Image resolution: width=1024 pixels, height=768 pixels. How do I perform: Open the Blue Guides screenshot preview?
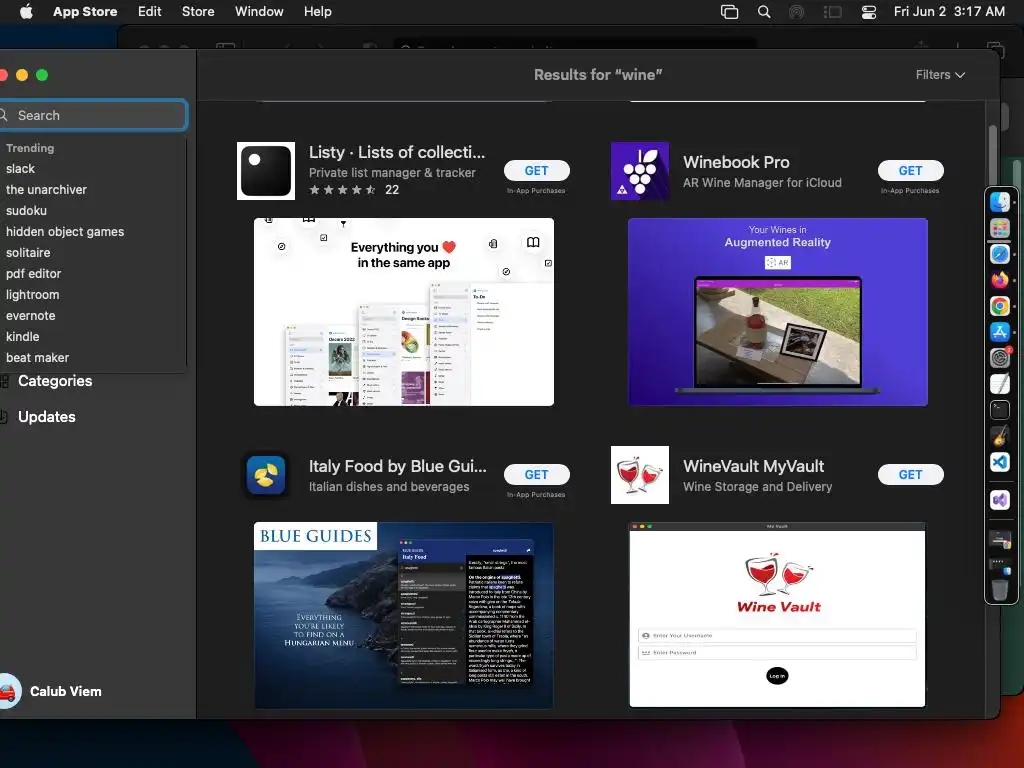(404, 615)
